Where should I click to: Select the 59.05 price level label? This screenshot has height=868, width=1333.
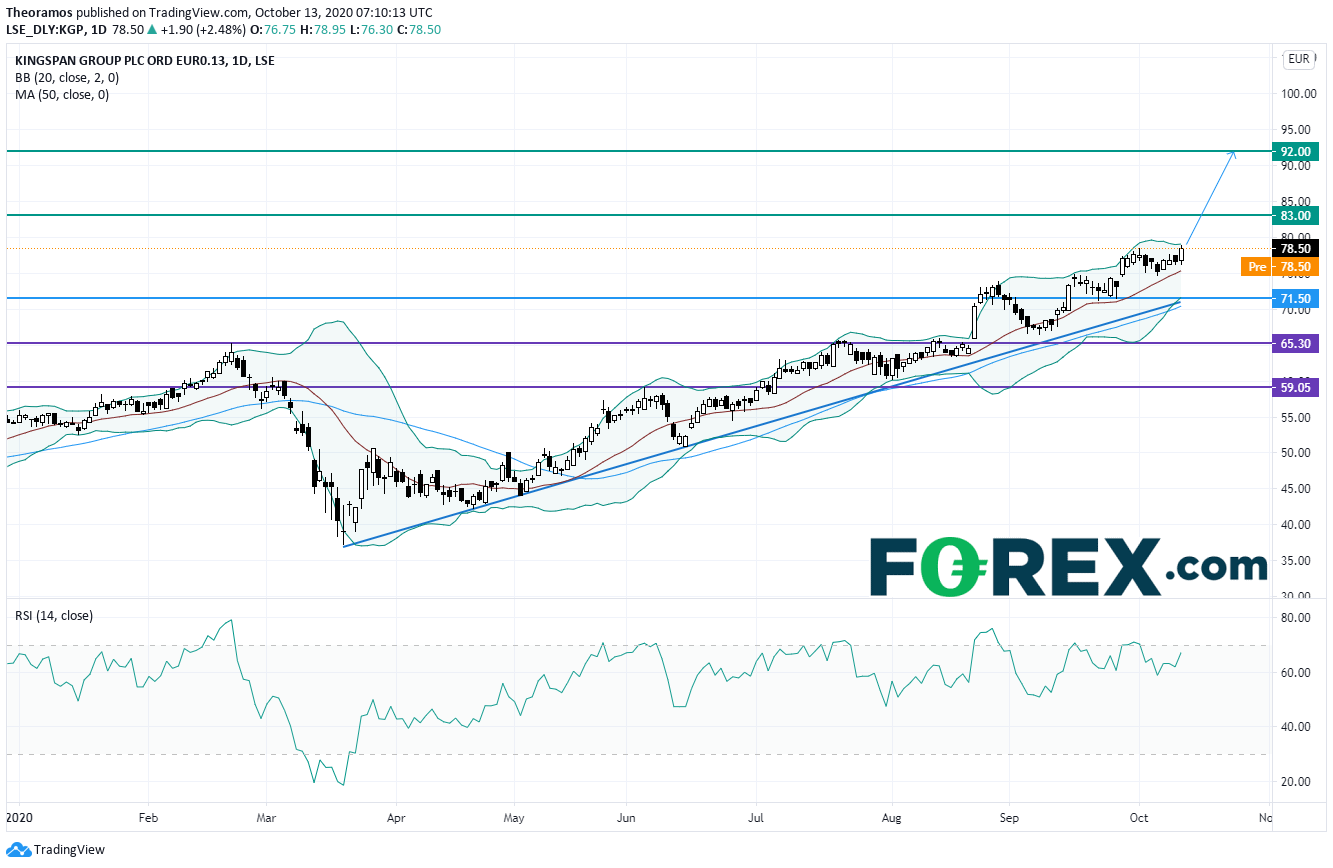click(1295, 388)
